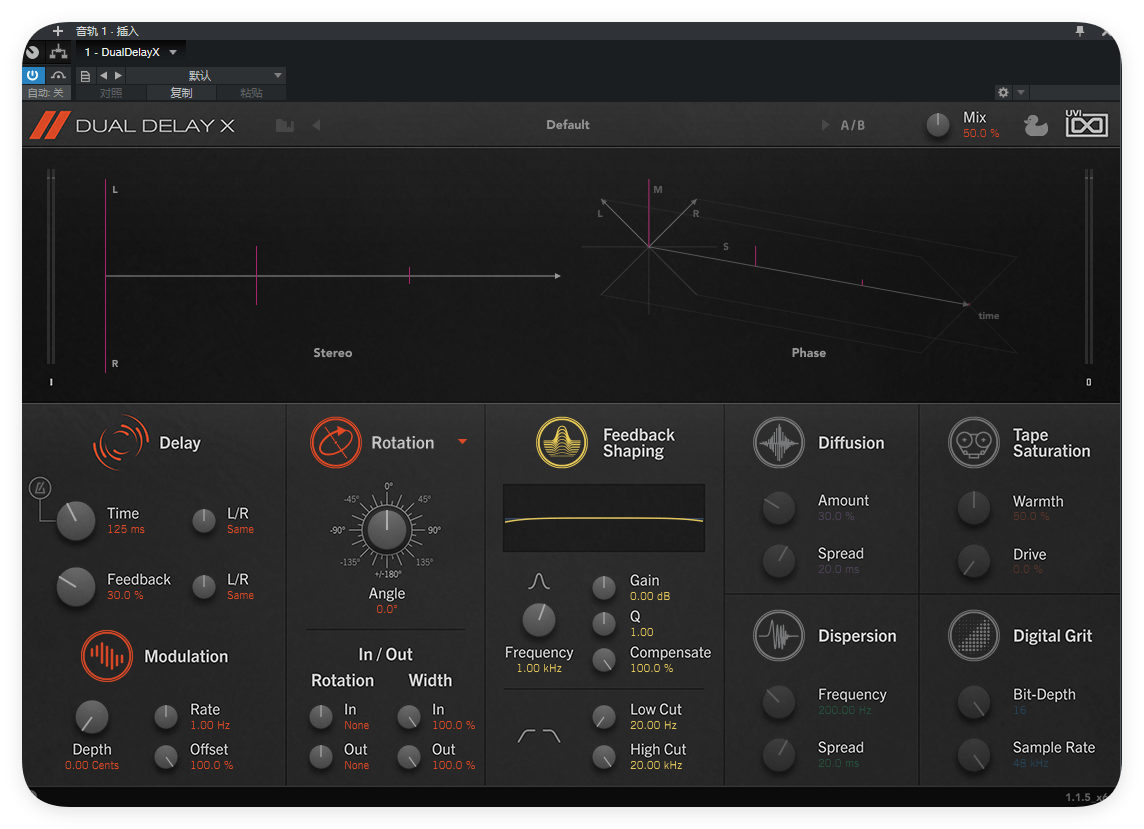The height and width of the screenshot is (829, 1144).
Task: Go to previous preset with left arrow
Action: pos(317,125)
